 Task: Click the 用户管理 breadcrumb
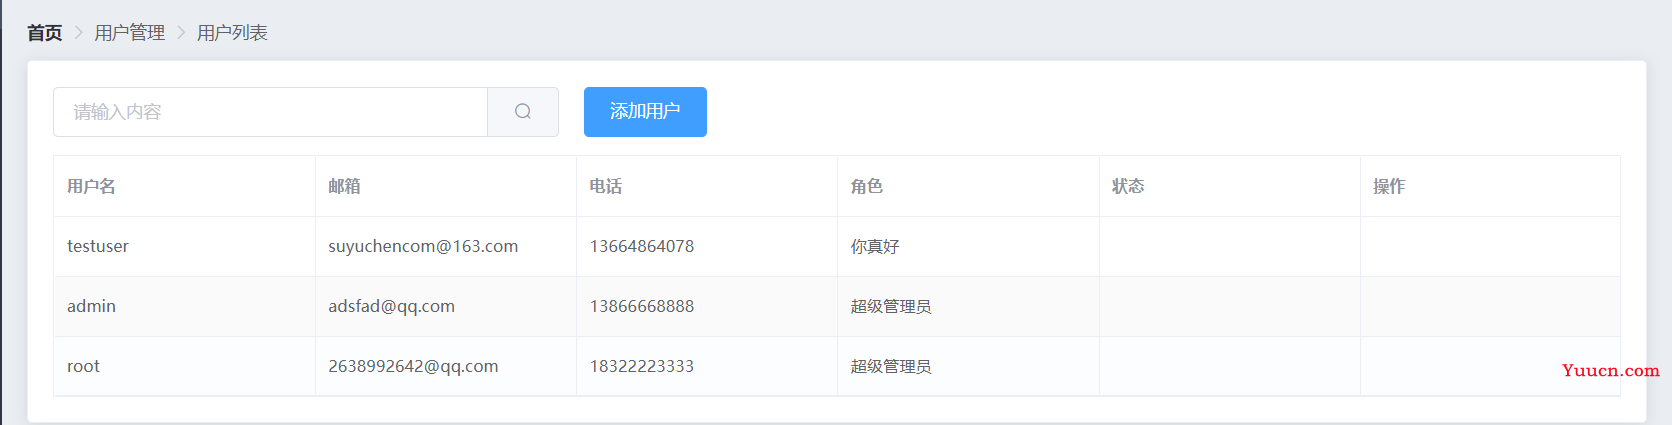[x=130, y=33]
